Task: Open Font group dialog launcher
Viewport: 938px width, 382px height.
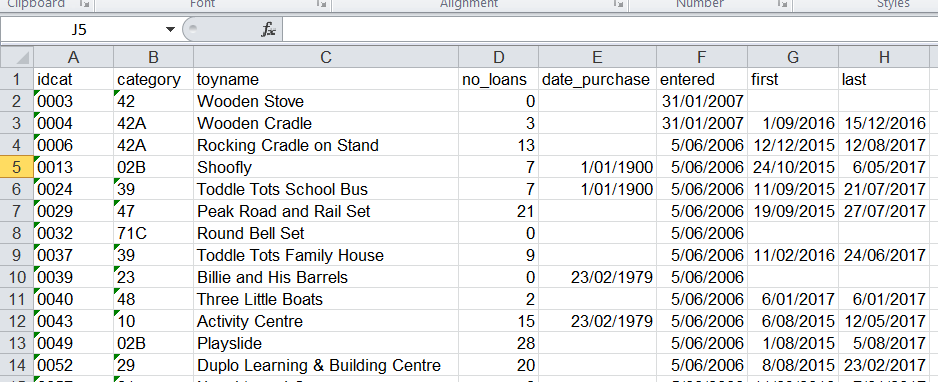Action: pyautogui.click(x=322, y=4)
